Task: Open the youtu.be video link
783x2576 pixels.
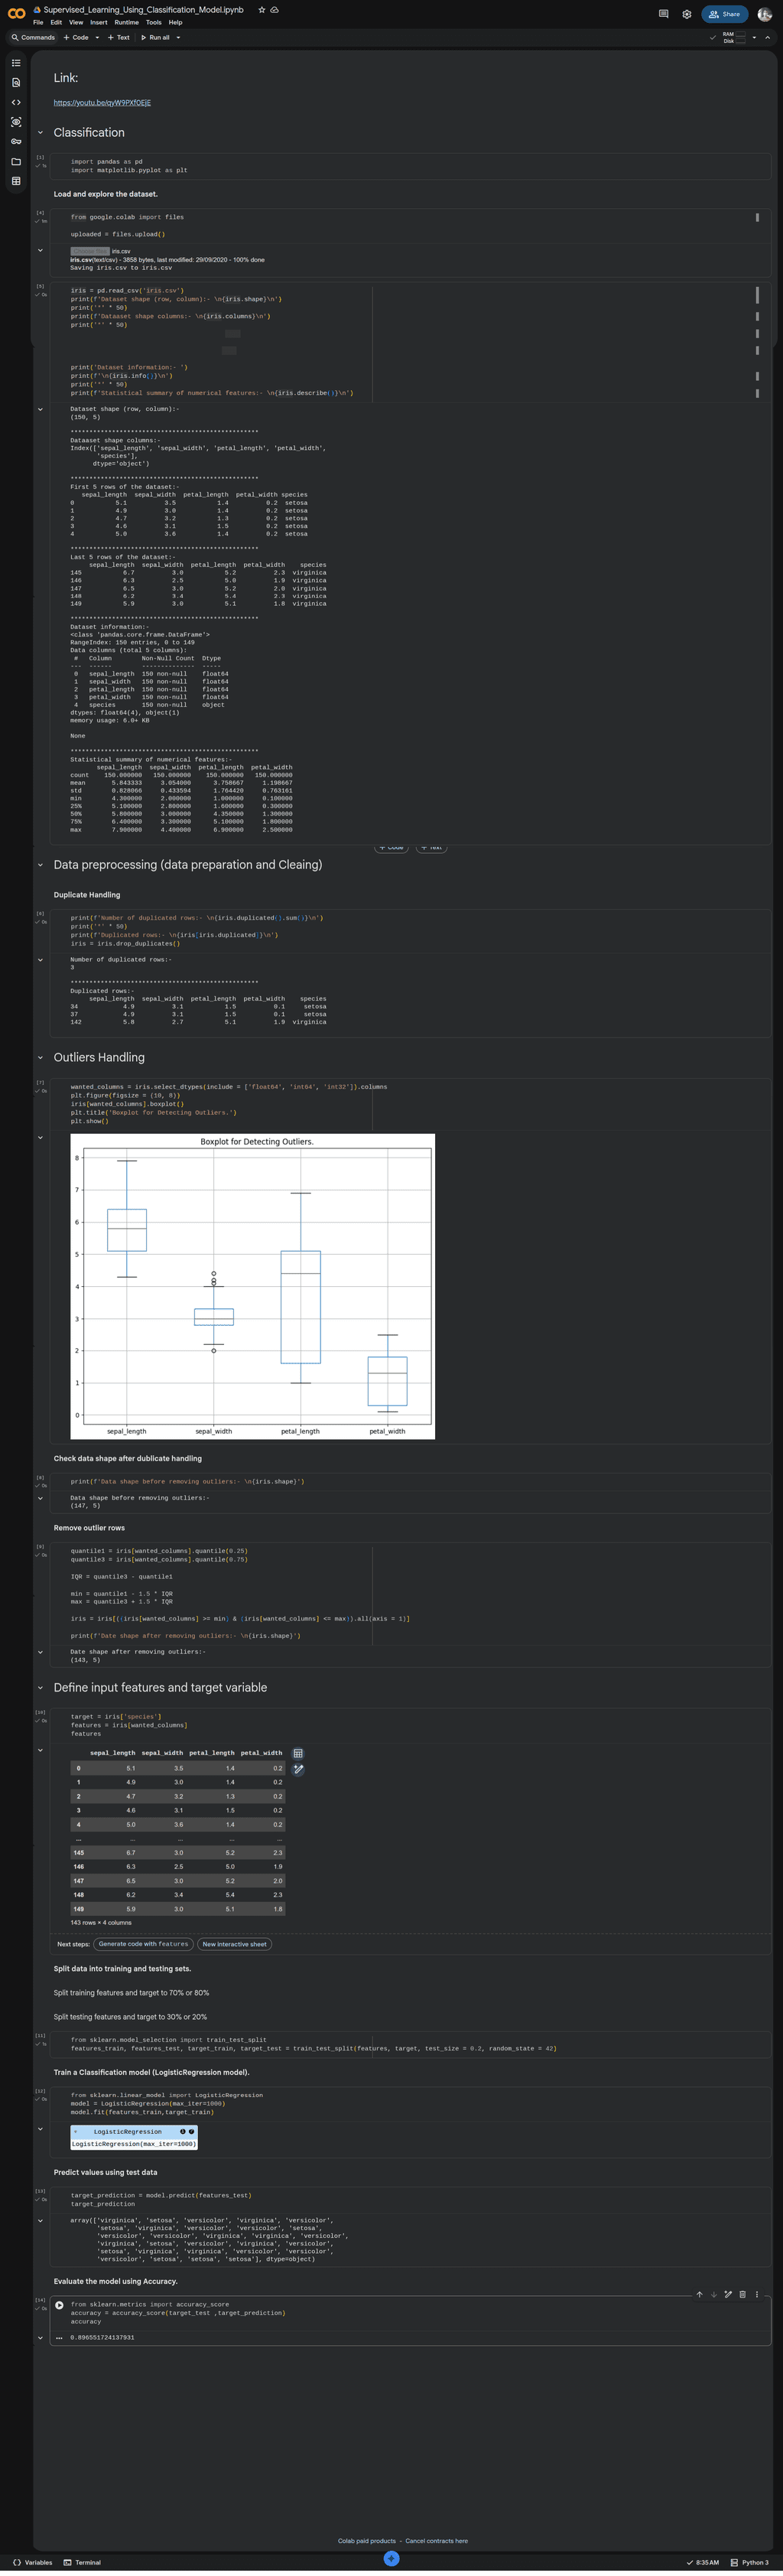Action: pos(102,103)
